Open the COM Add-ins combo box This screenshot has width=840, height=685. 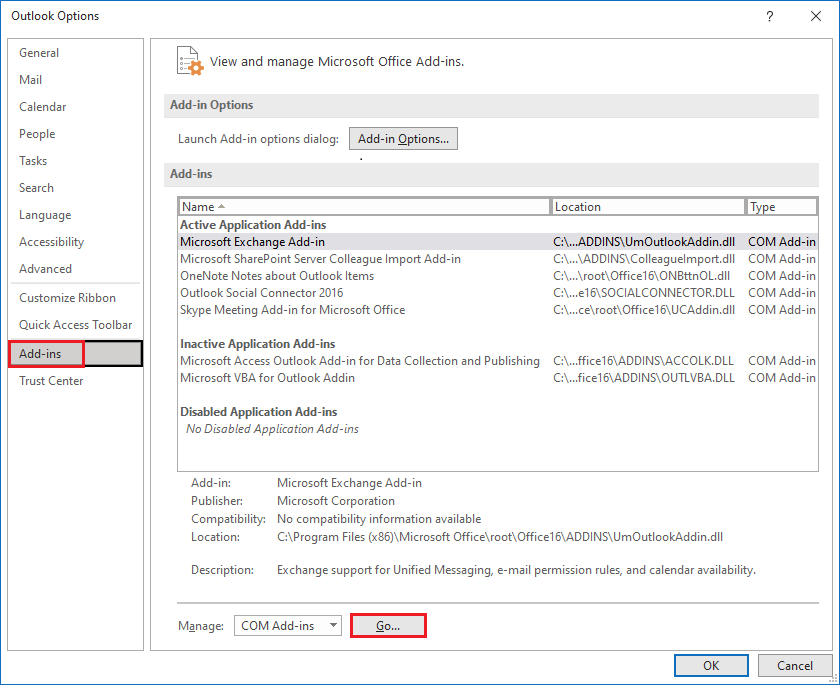click(x=287, y=625)
